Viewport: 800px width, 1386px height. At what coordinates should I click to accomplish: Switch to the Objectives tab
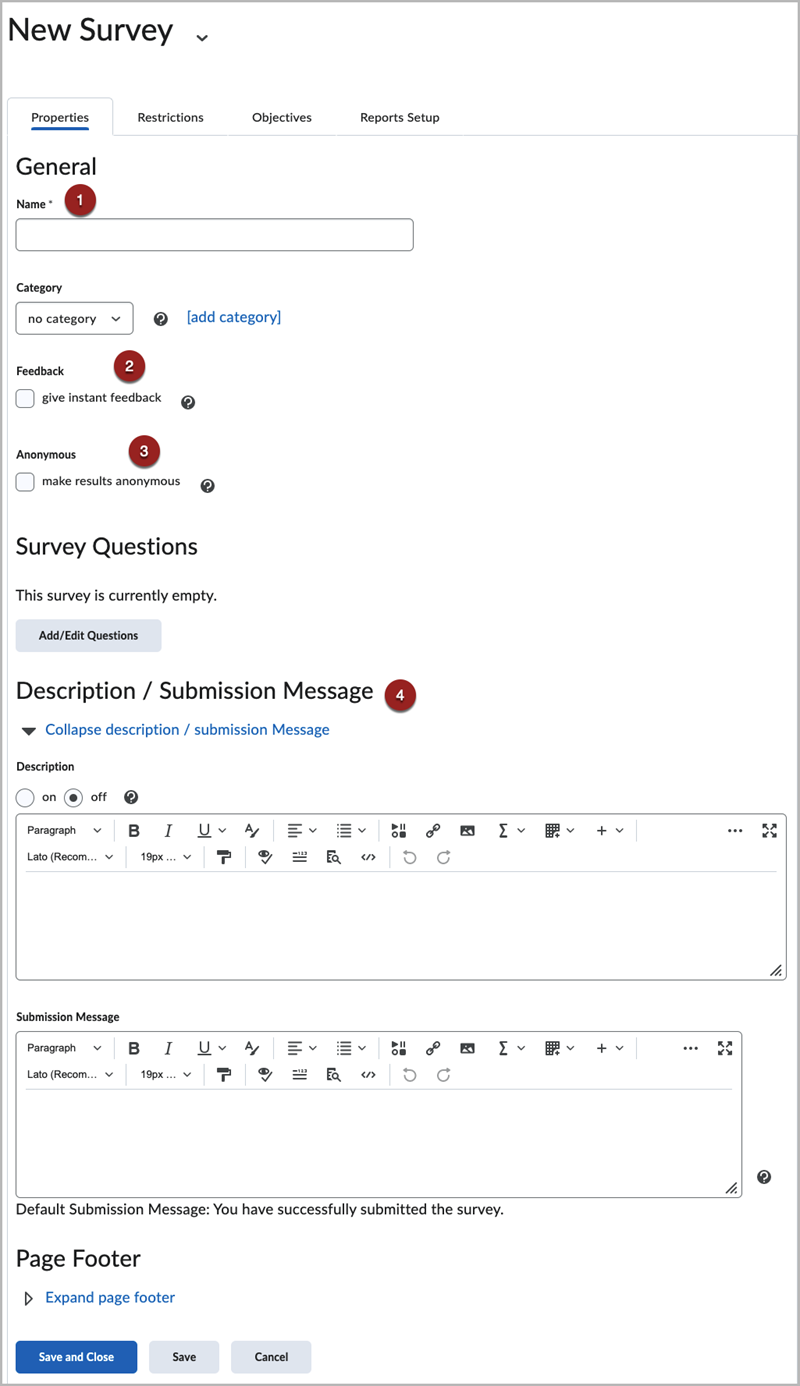282,117
